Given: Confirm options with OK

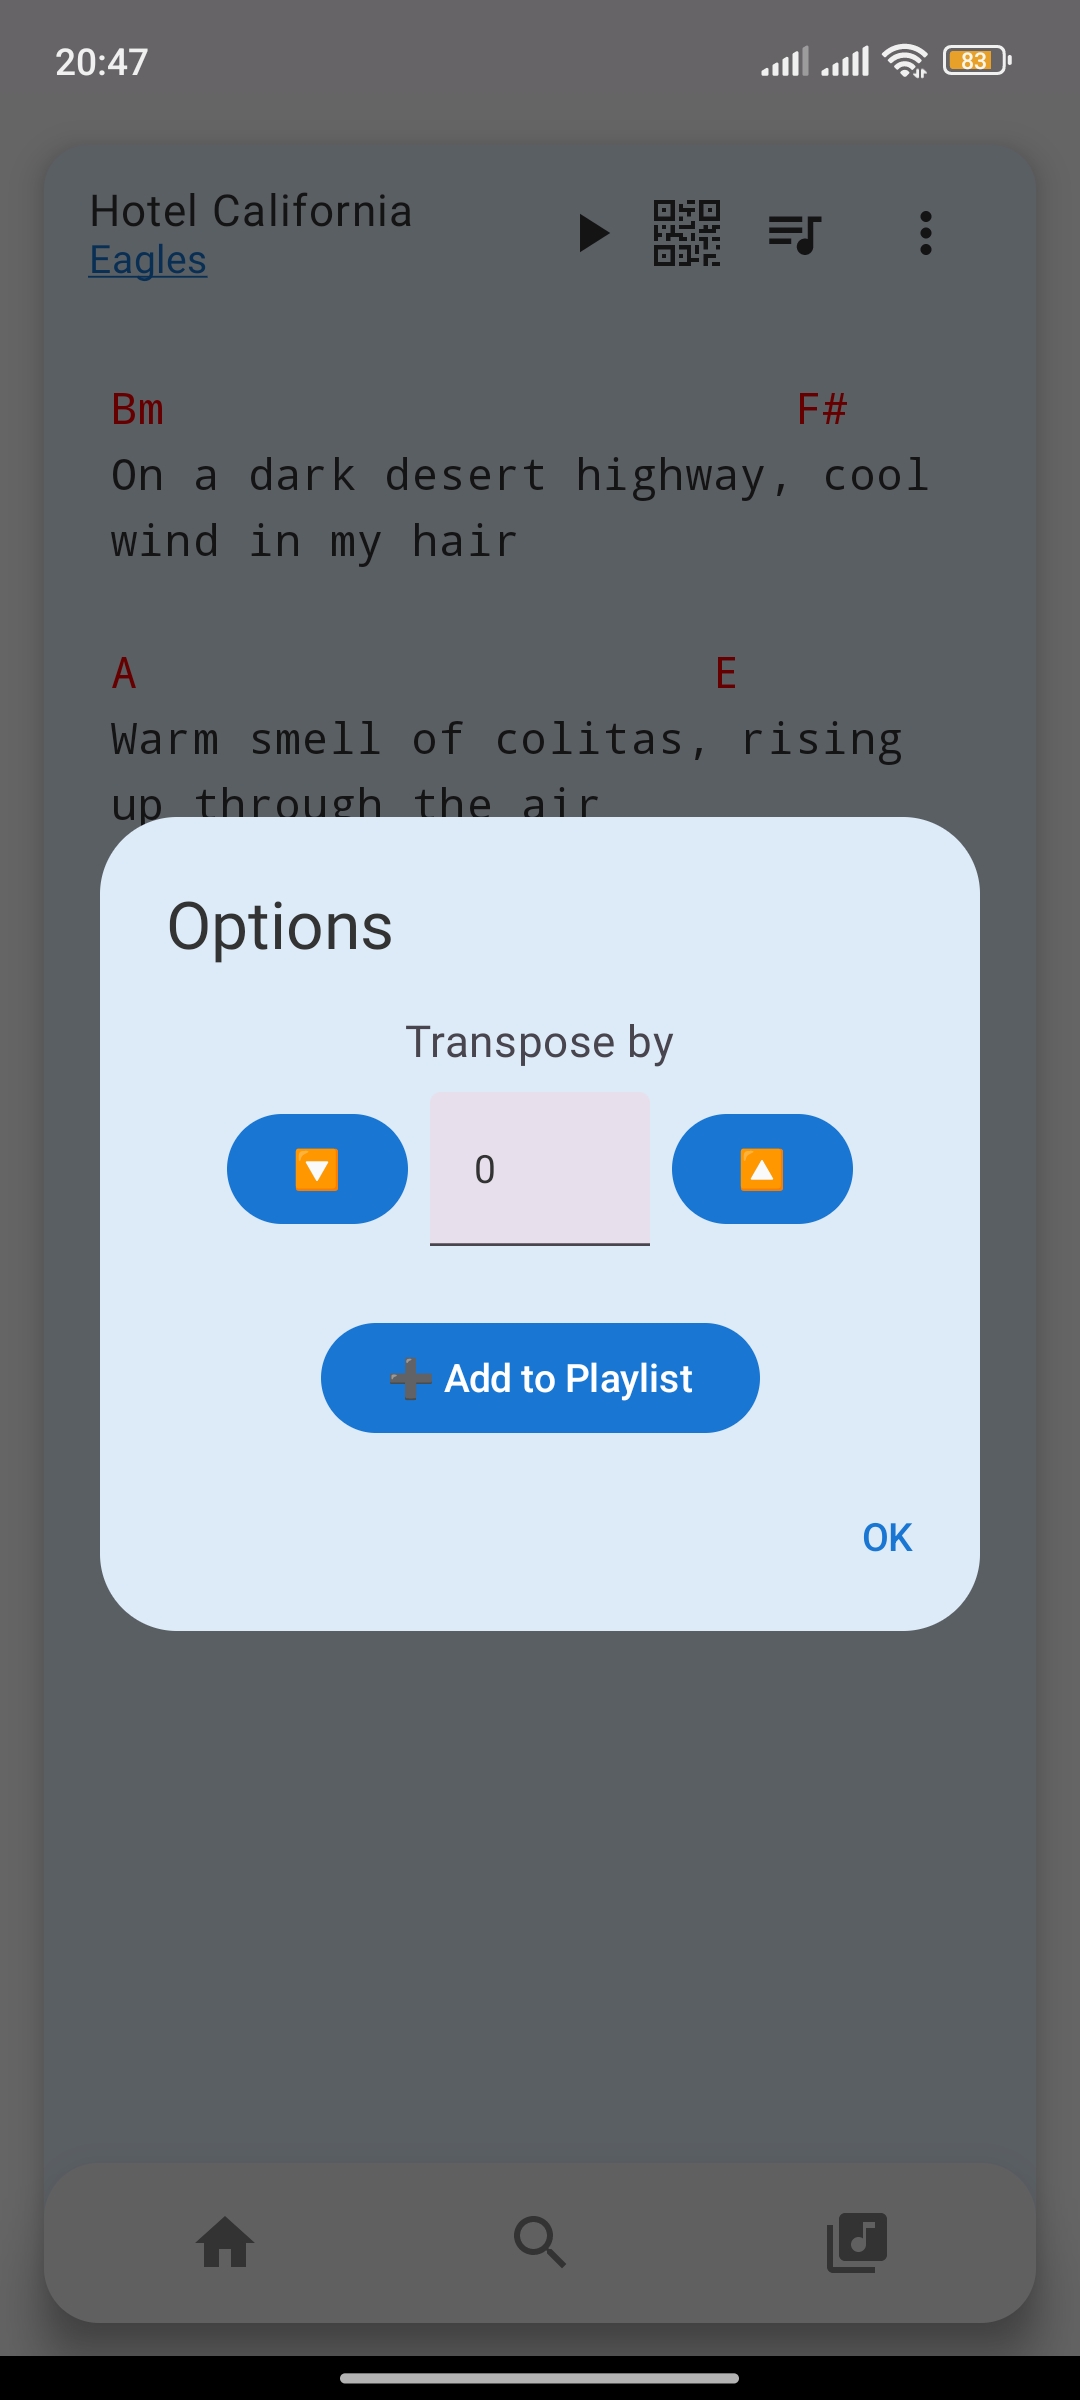Looking at the screenshot, I should pyautogui.click(x=885, y=1537).
